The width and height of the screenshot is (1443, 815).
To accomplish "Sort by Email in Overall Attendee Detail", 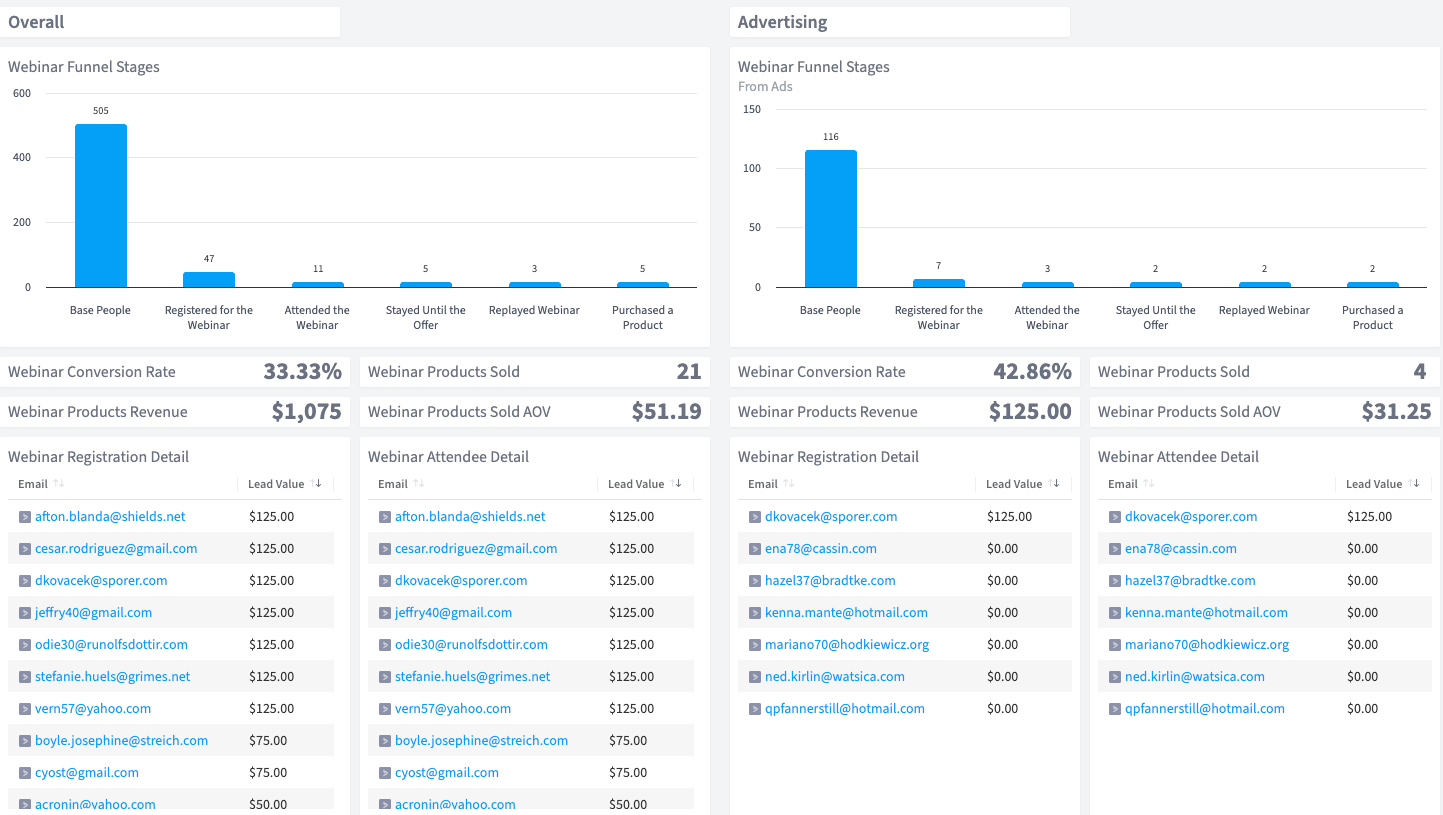I will tap(418, 484).
